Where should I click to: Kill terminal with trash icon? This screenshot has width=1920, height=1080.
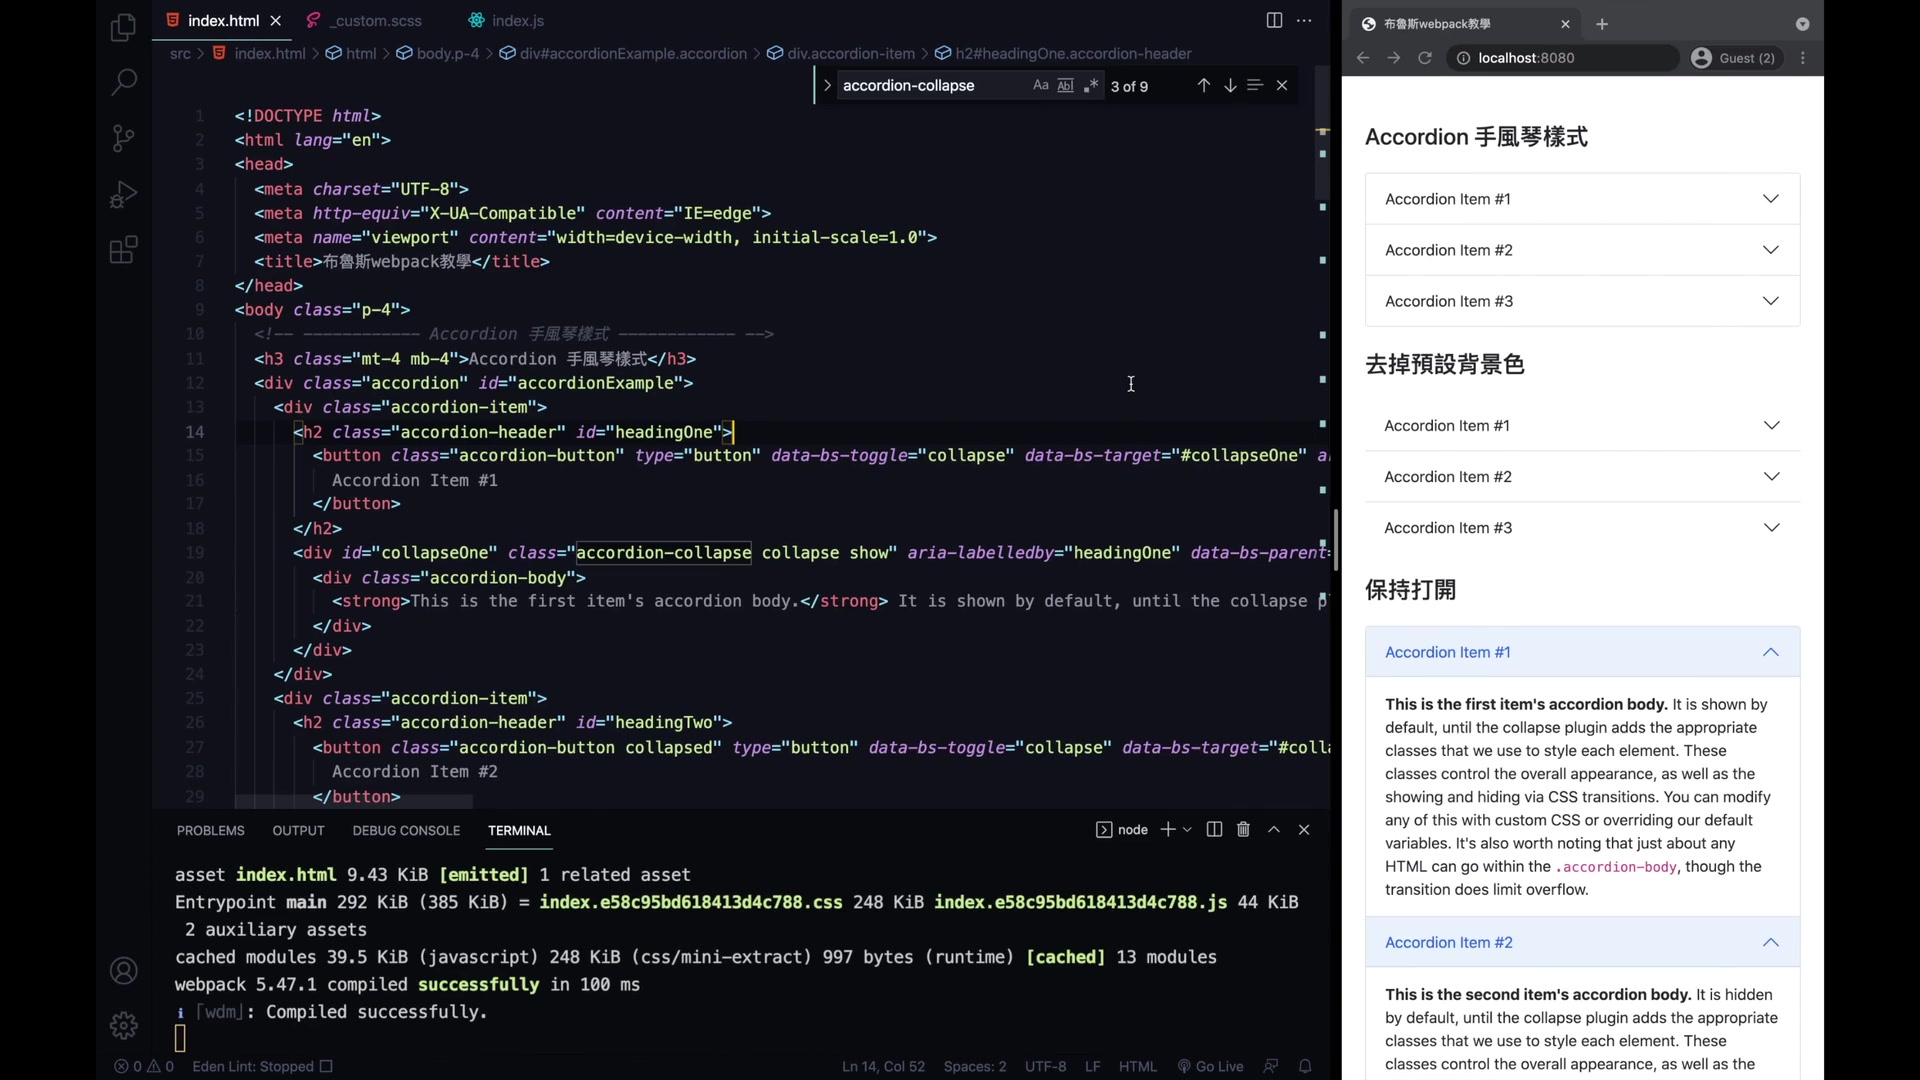[1243, 830]
